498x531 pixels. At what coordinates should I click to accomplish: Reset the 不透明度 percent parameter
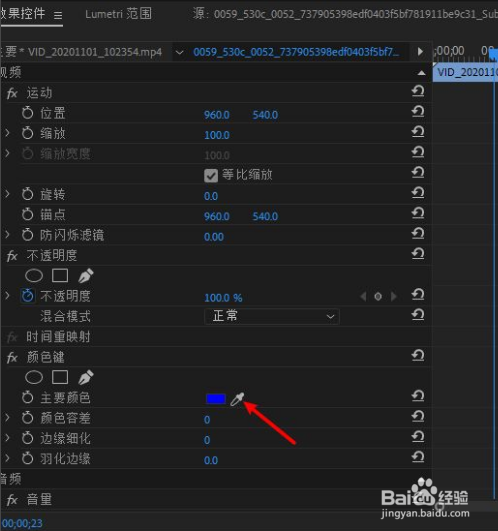coord(418,295)
